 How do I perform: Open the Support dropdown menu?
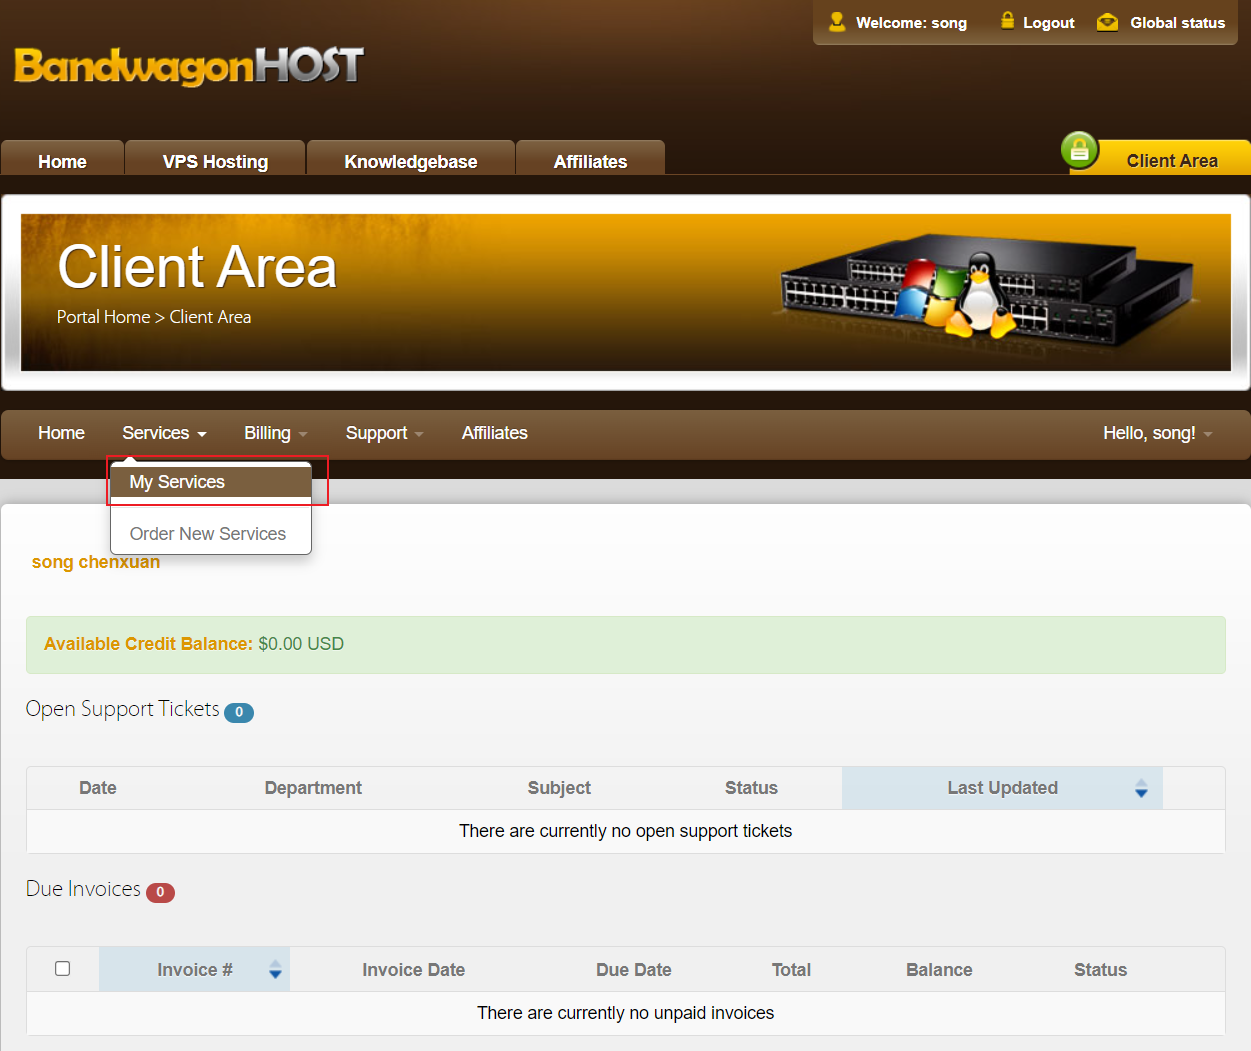click(x=384, y=433)
